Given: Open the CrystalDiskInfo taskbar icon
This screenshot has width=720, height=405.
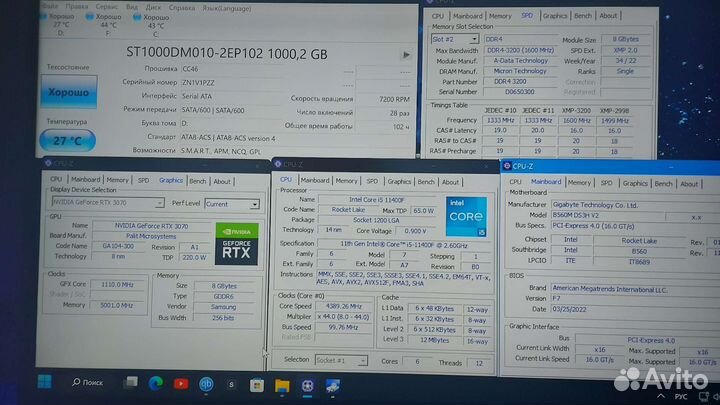Looking at the screenshot, I should coord(333,386).
